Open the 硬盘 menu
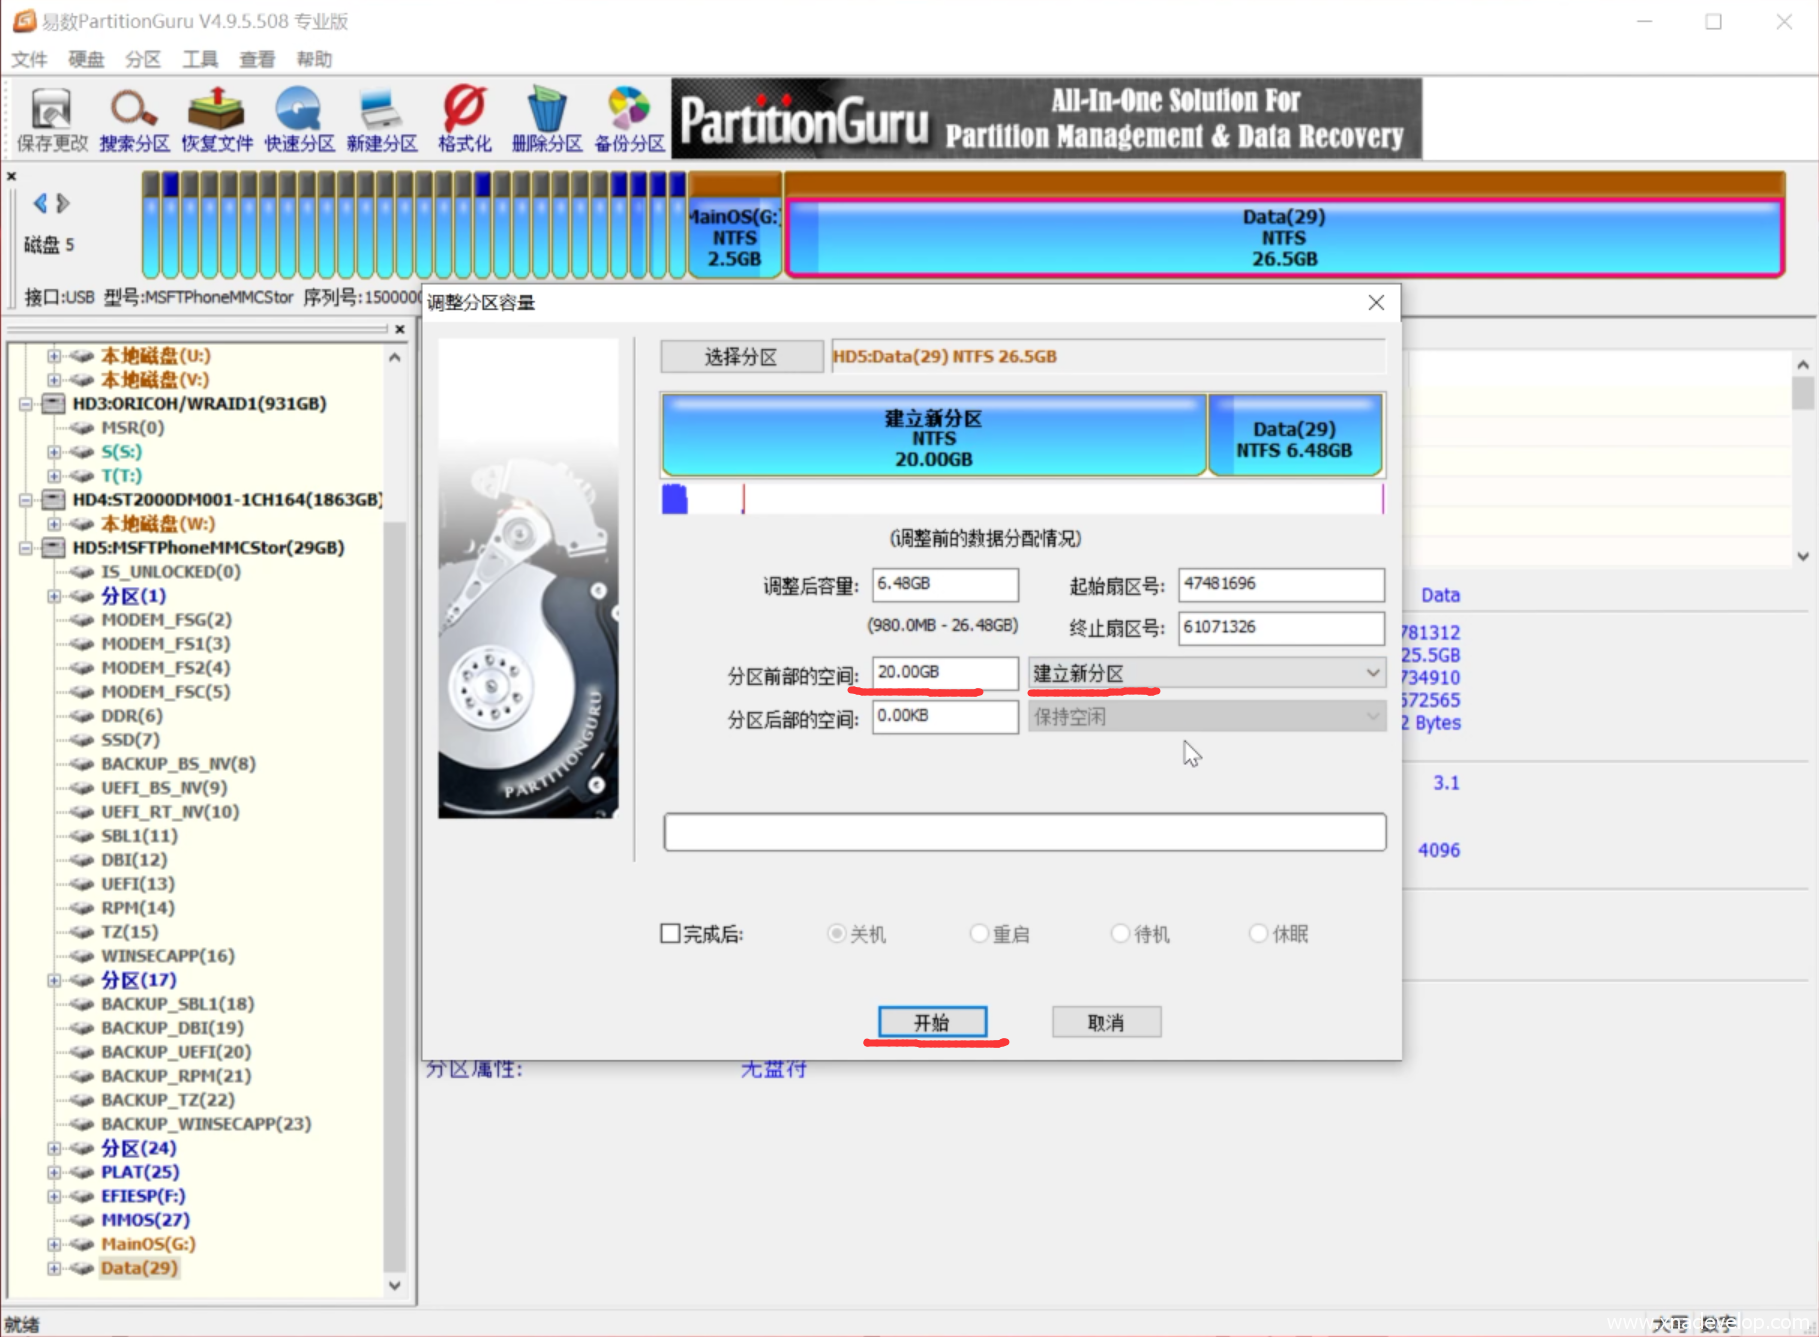Screen dimensions: 1819x1337 (x=86, y=59)
